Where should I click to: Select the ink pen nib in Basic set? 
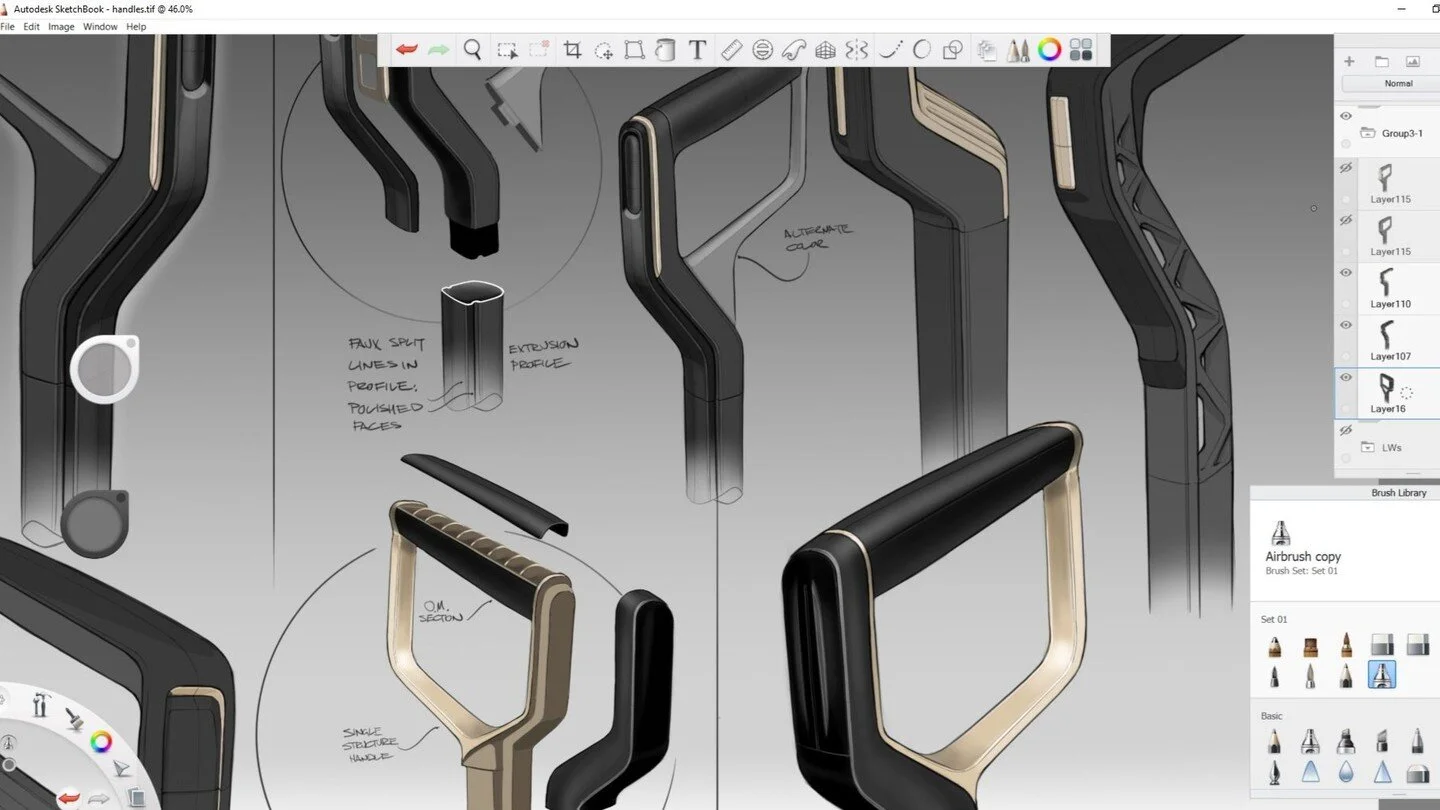click(1274, 773)
